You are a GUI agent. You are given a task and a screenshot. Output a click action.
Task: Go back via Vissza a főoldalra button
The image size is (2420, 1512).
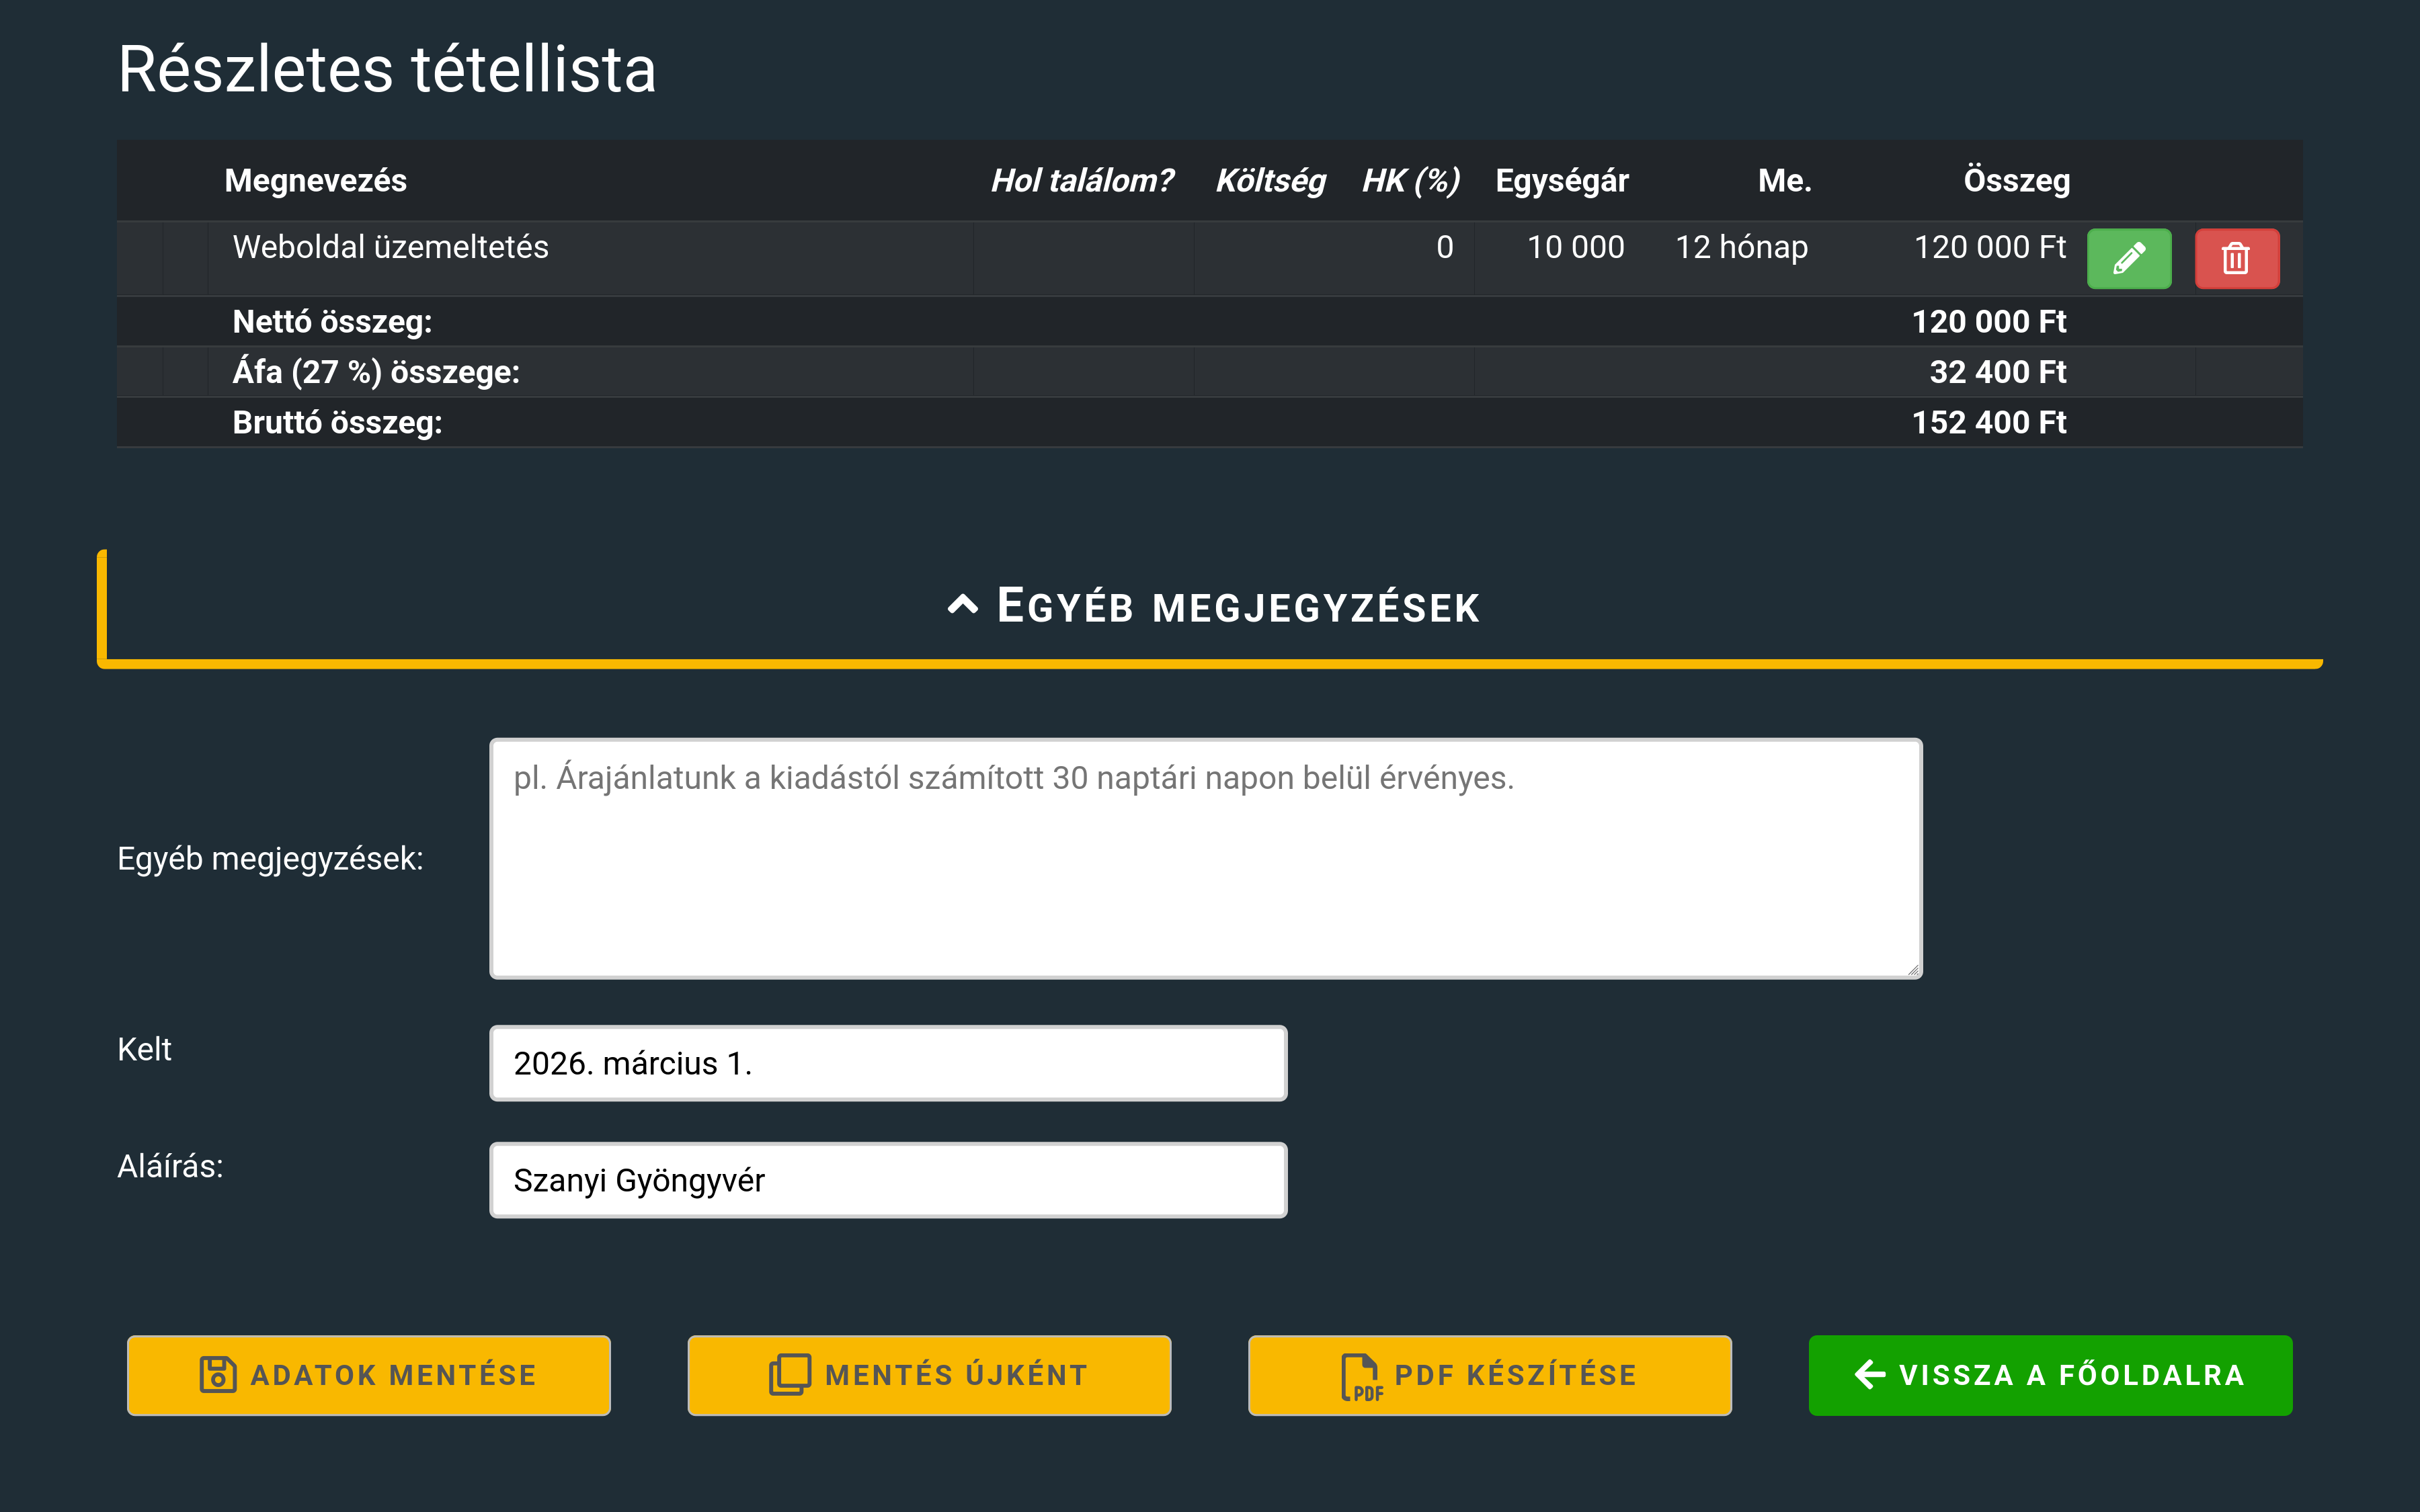(x=2050, y=1375)
